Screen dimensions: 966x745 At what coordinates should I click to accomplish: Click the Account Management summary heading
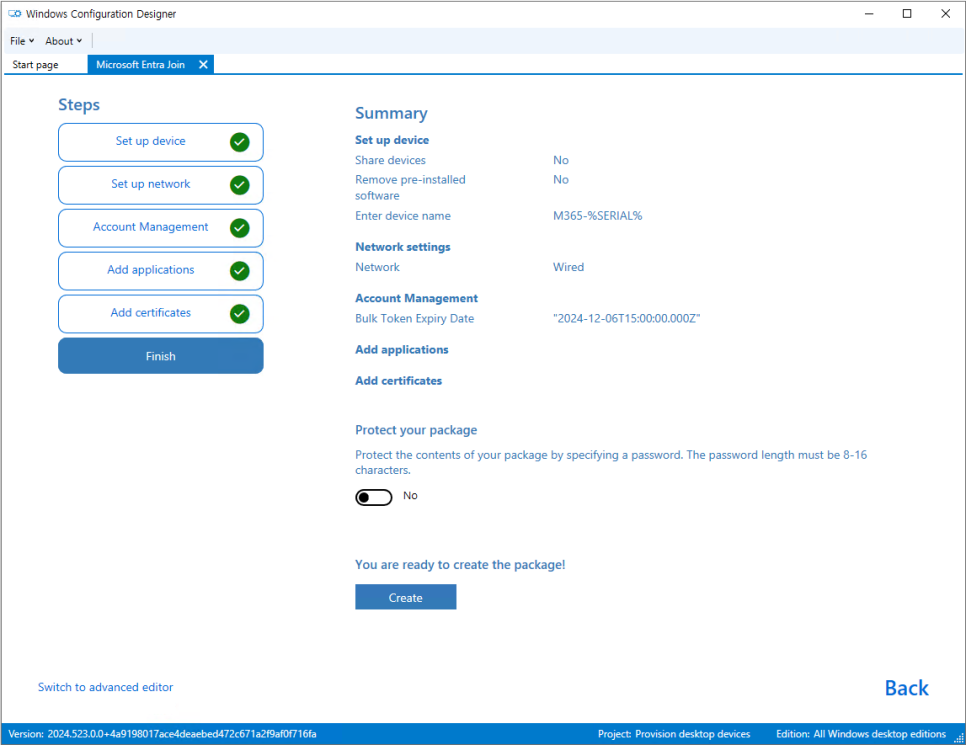point(416,298)
